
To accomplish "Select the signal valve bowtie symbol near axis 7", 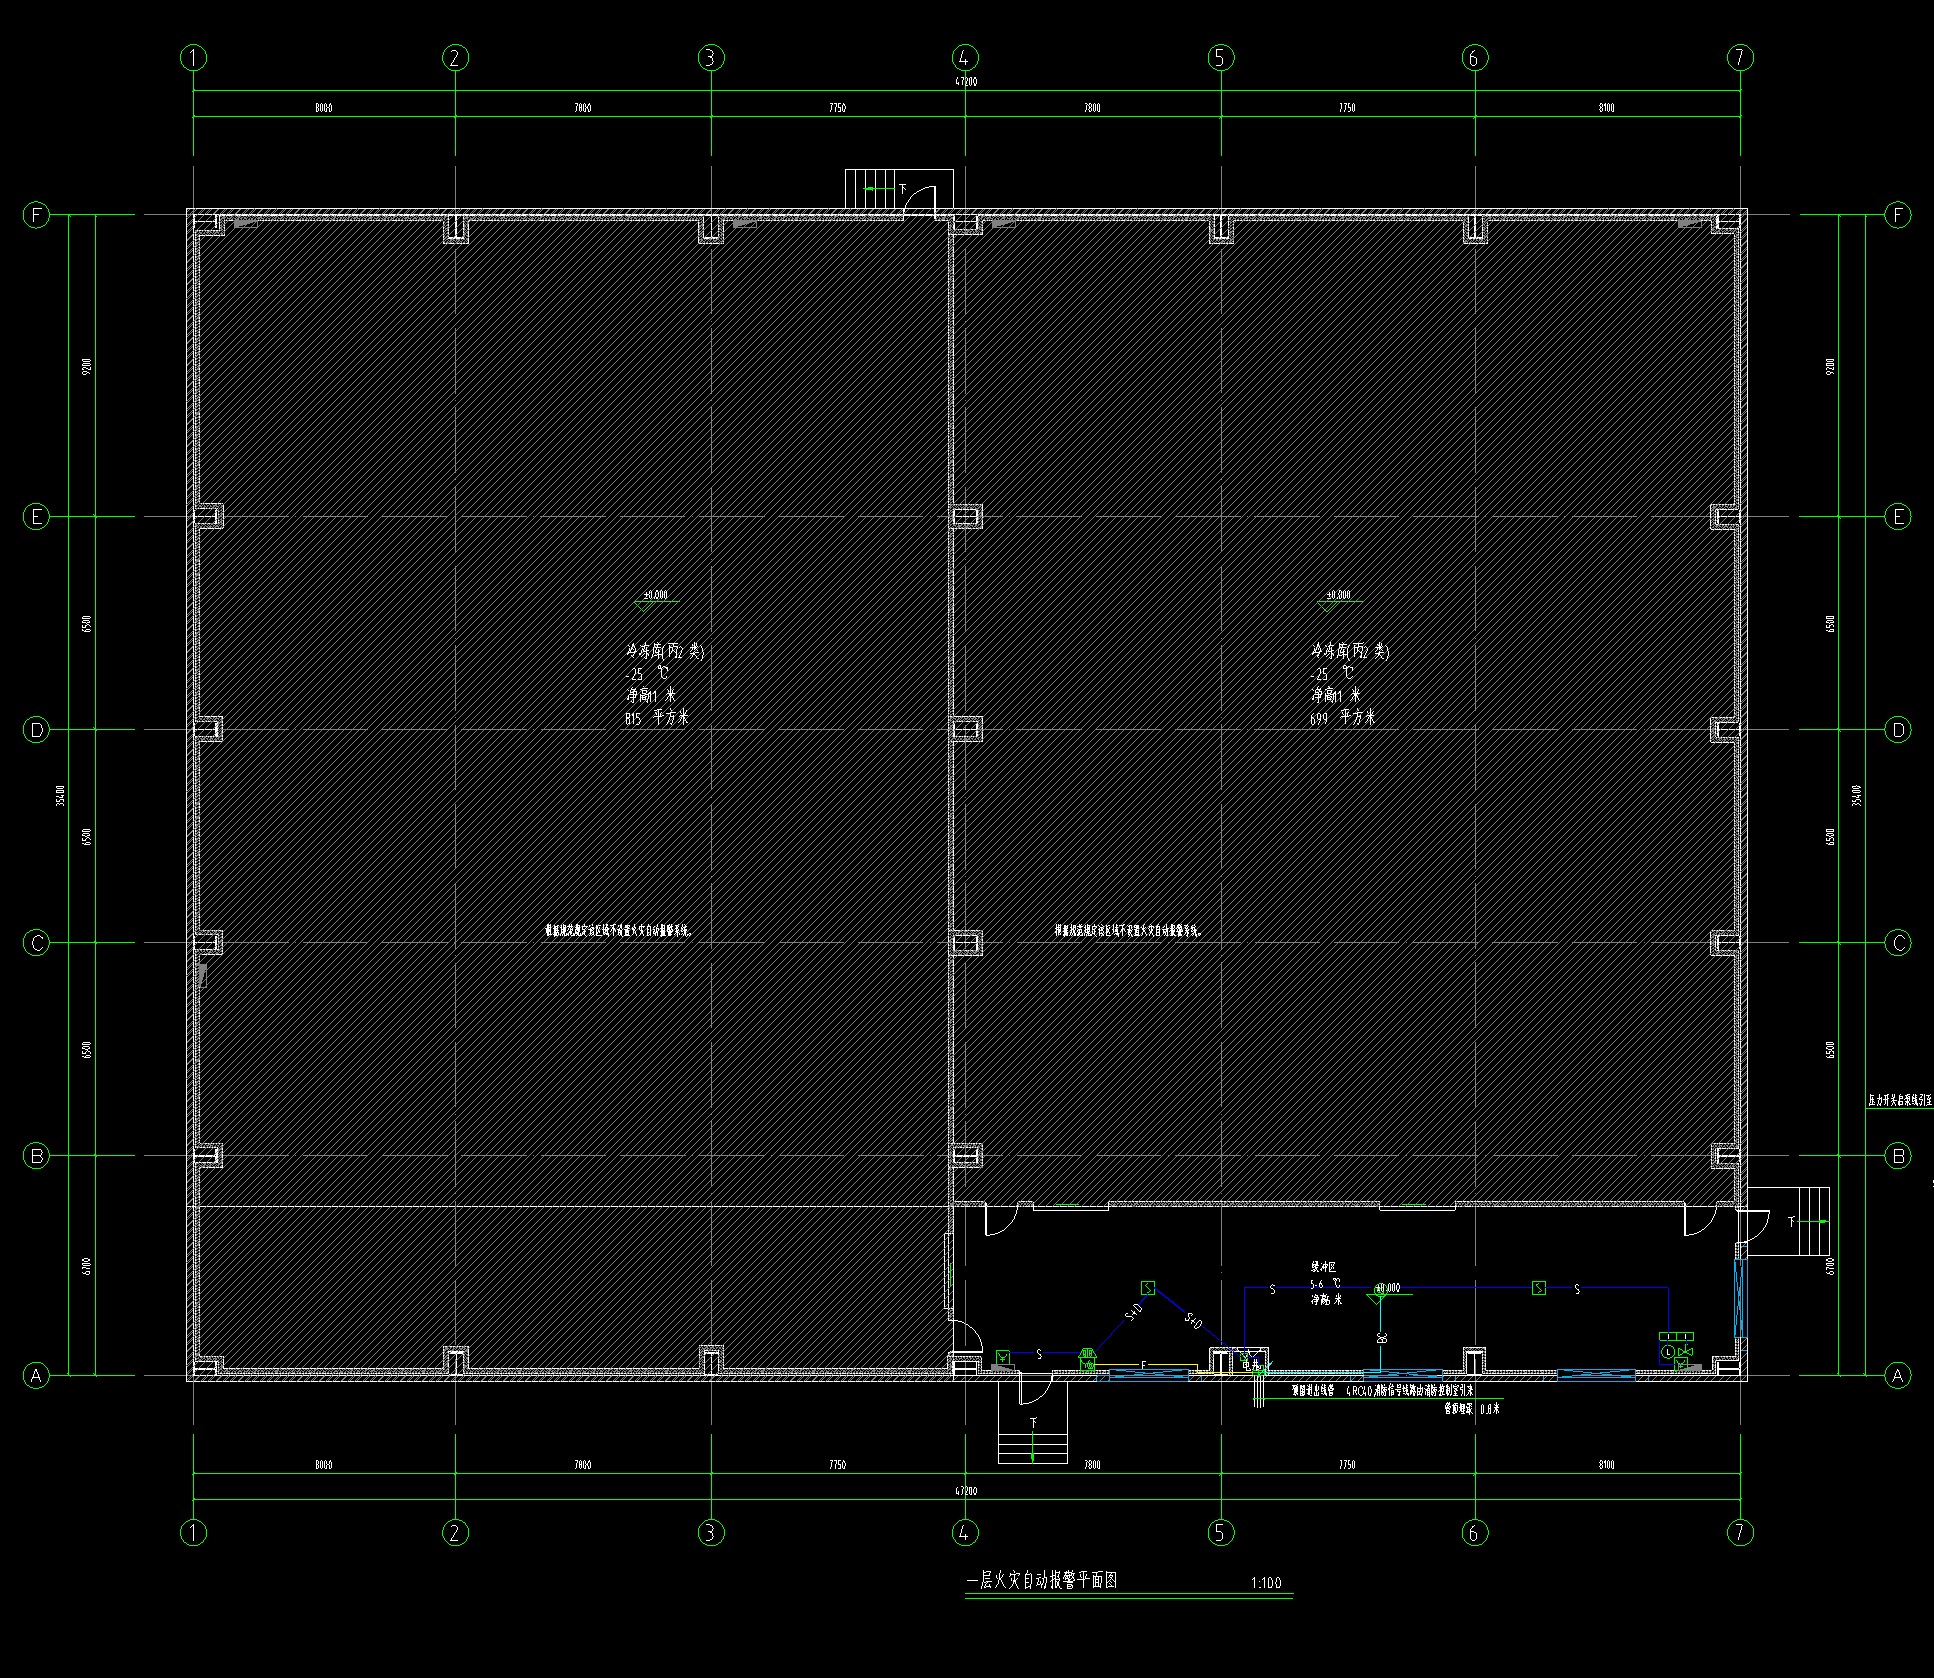I will [x=1685, y=1352].
